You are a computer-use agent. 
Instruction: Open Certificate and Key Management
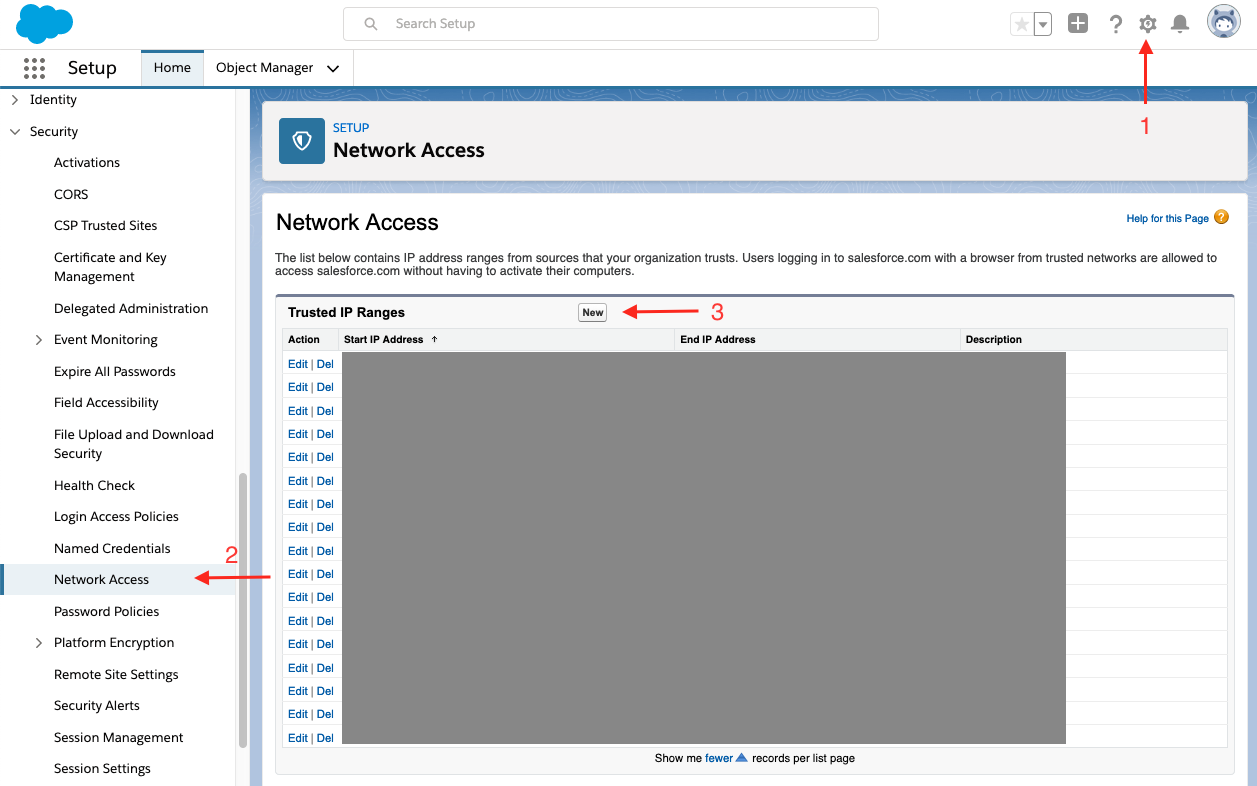tap(110, 267)
